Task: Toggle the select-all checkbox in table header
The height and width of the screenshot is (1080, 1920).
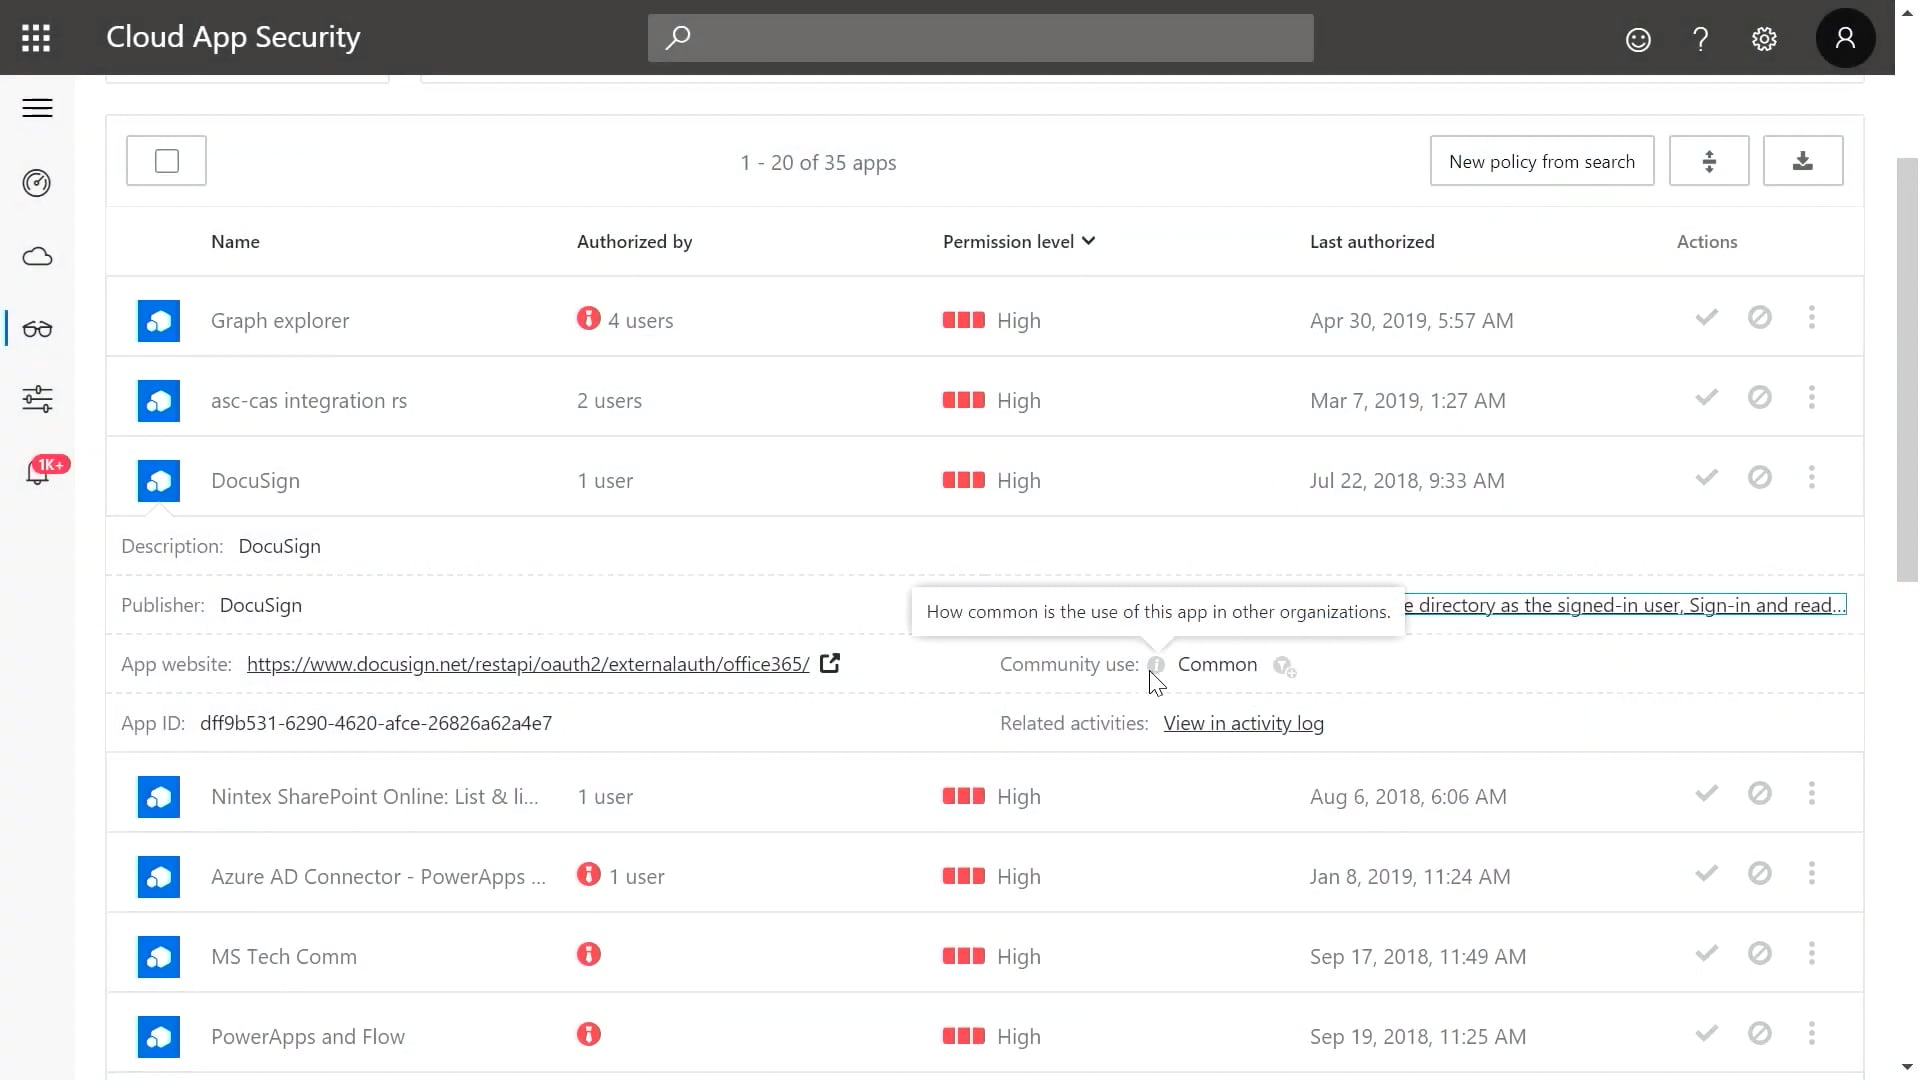Action: [x=167, y=160]
